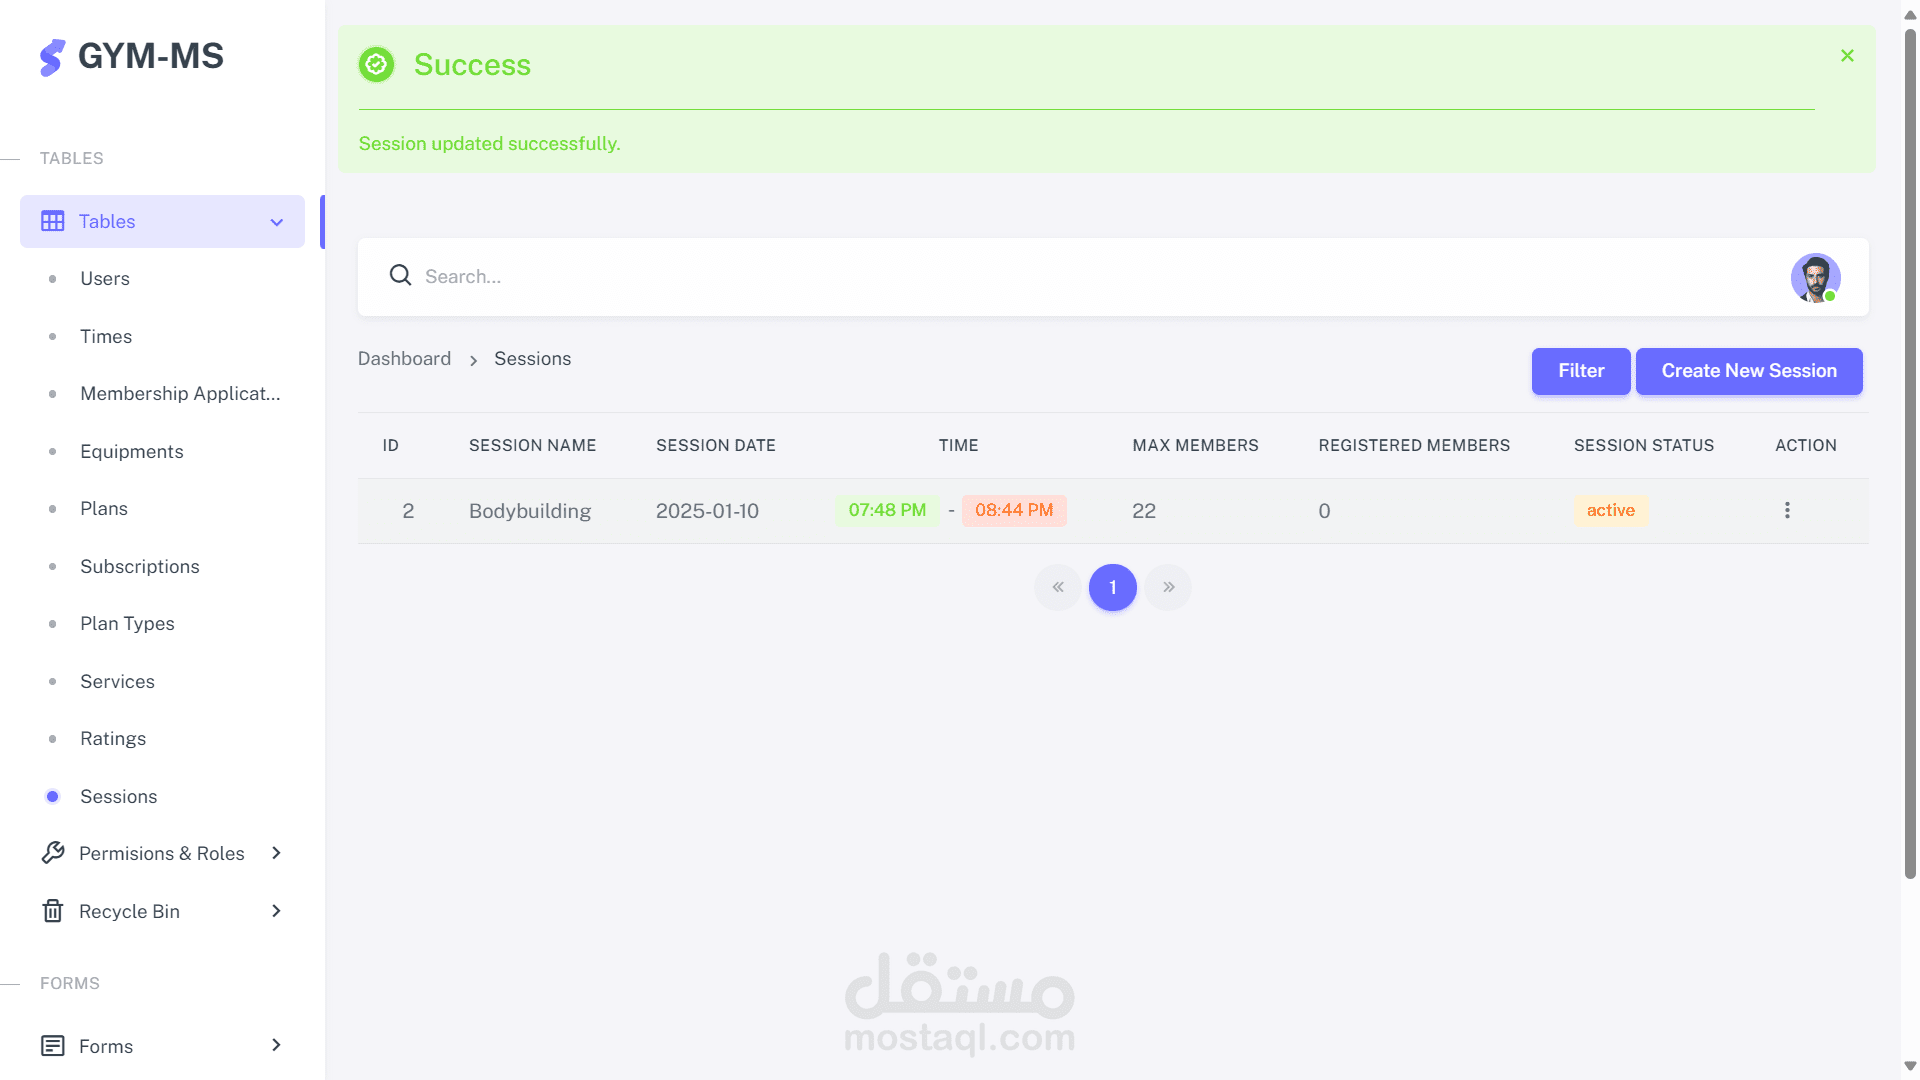Click the Dashboard breadcrumb link
This screenshot has height=1080, width=1920.
[x=404, y=359]
